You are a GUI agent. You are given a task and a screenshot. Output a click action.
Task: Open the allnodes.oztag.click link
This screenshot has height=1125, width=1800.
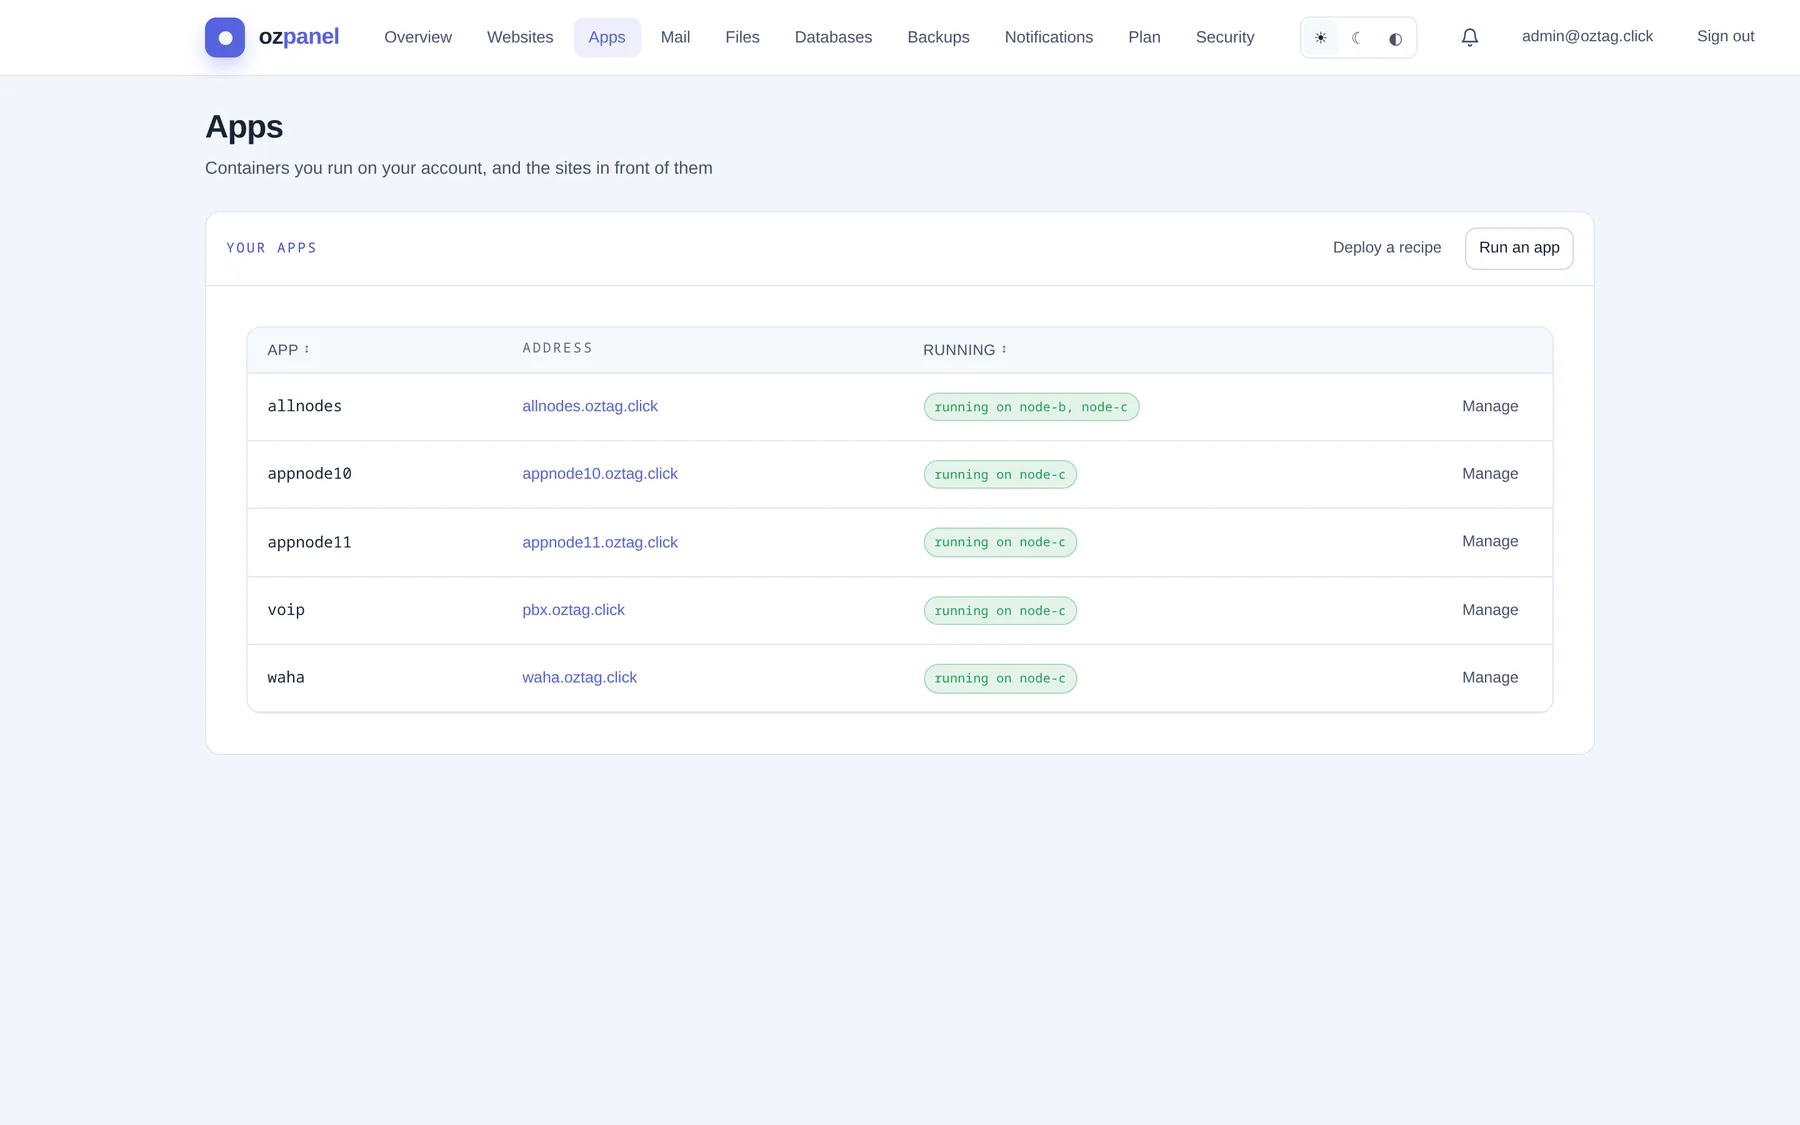pos(590,406)
